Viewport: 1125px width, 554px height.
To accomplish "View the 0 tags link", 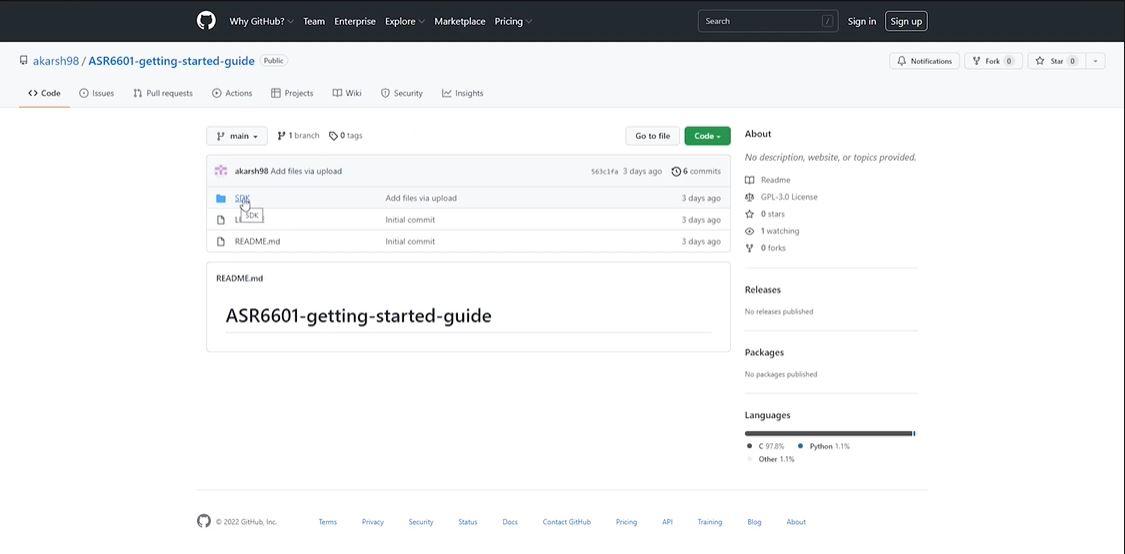I will point(346,136).
